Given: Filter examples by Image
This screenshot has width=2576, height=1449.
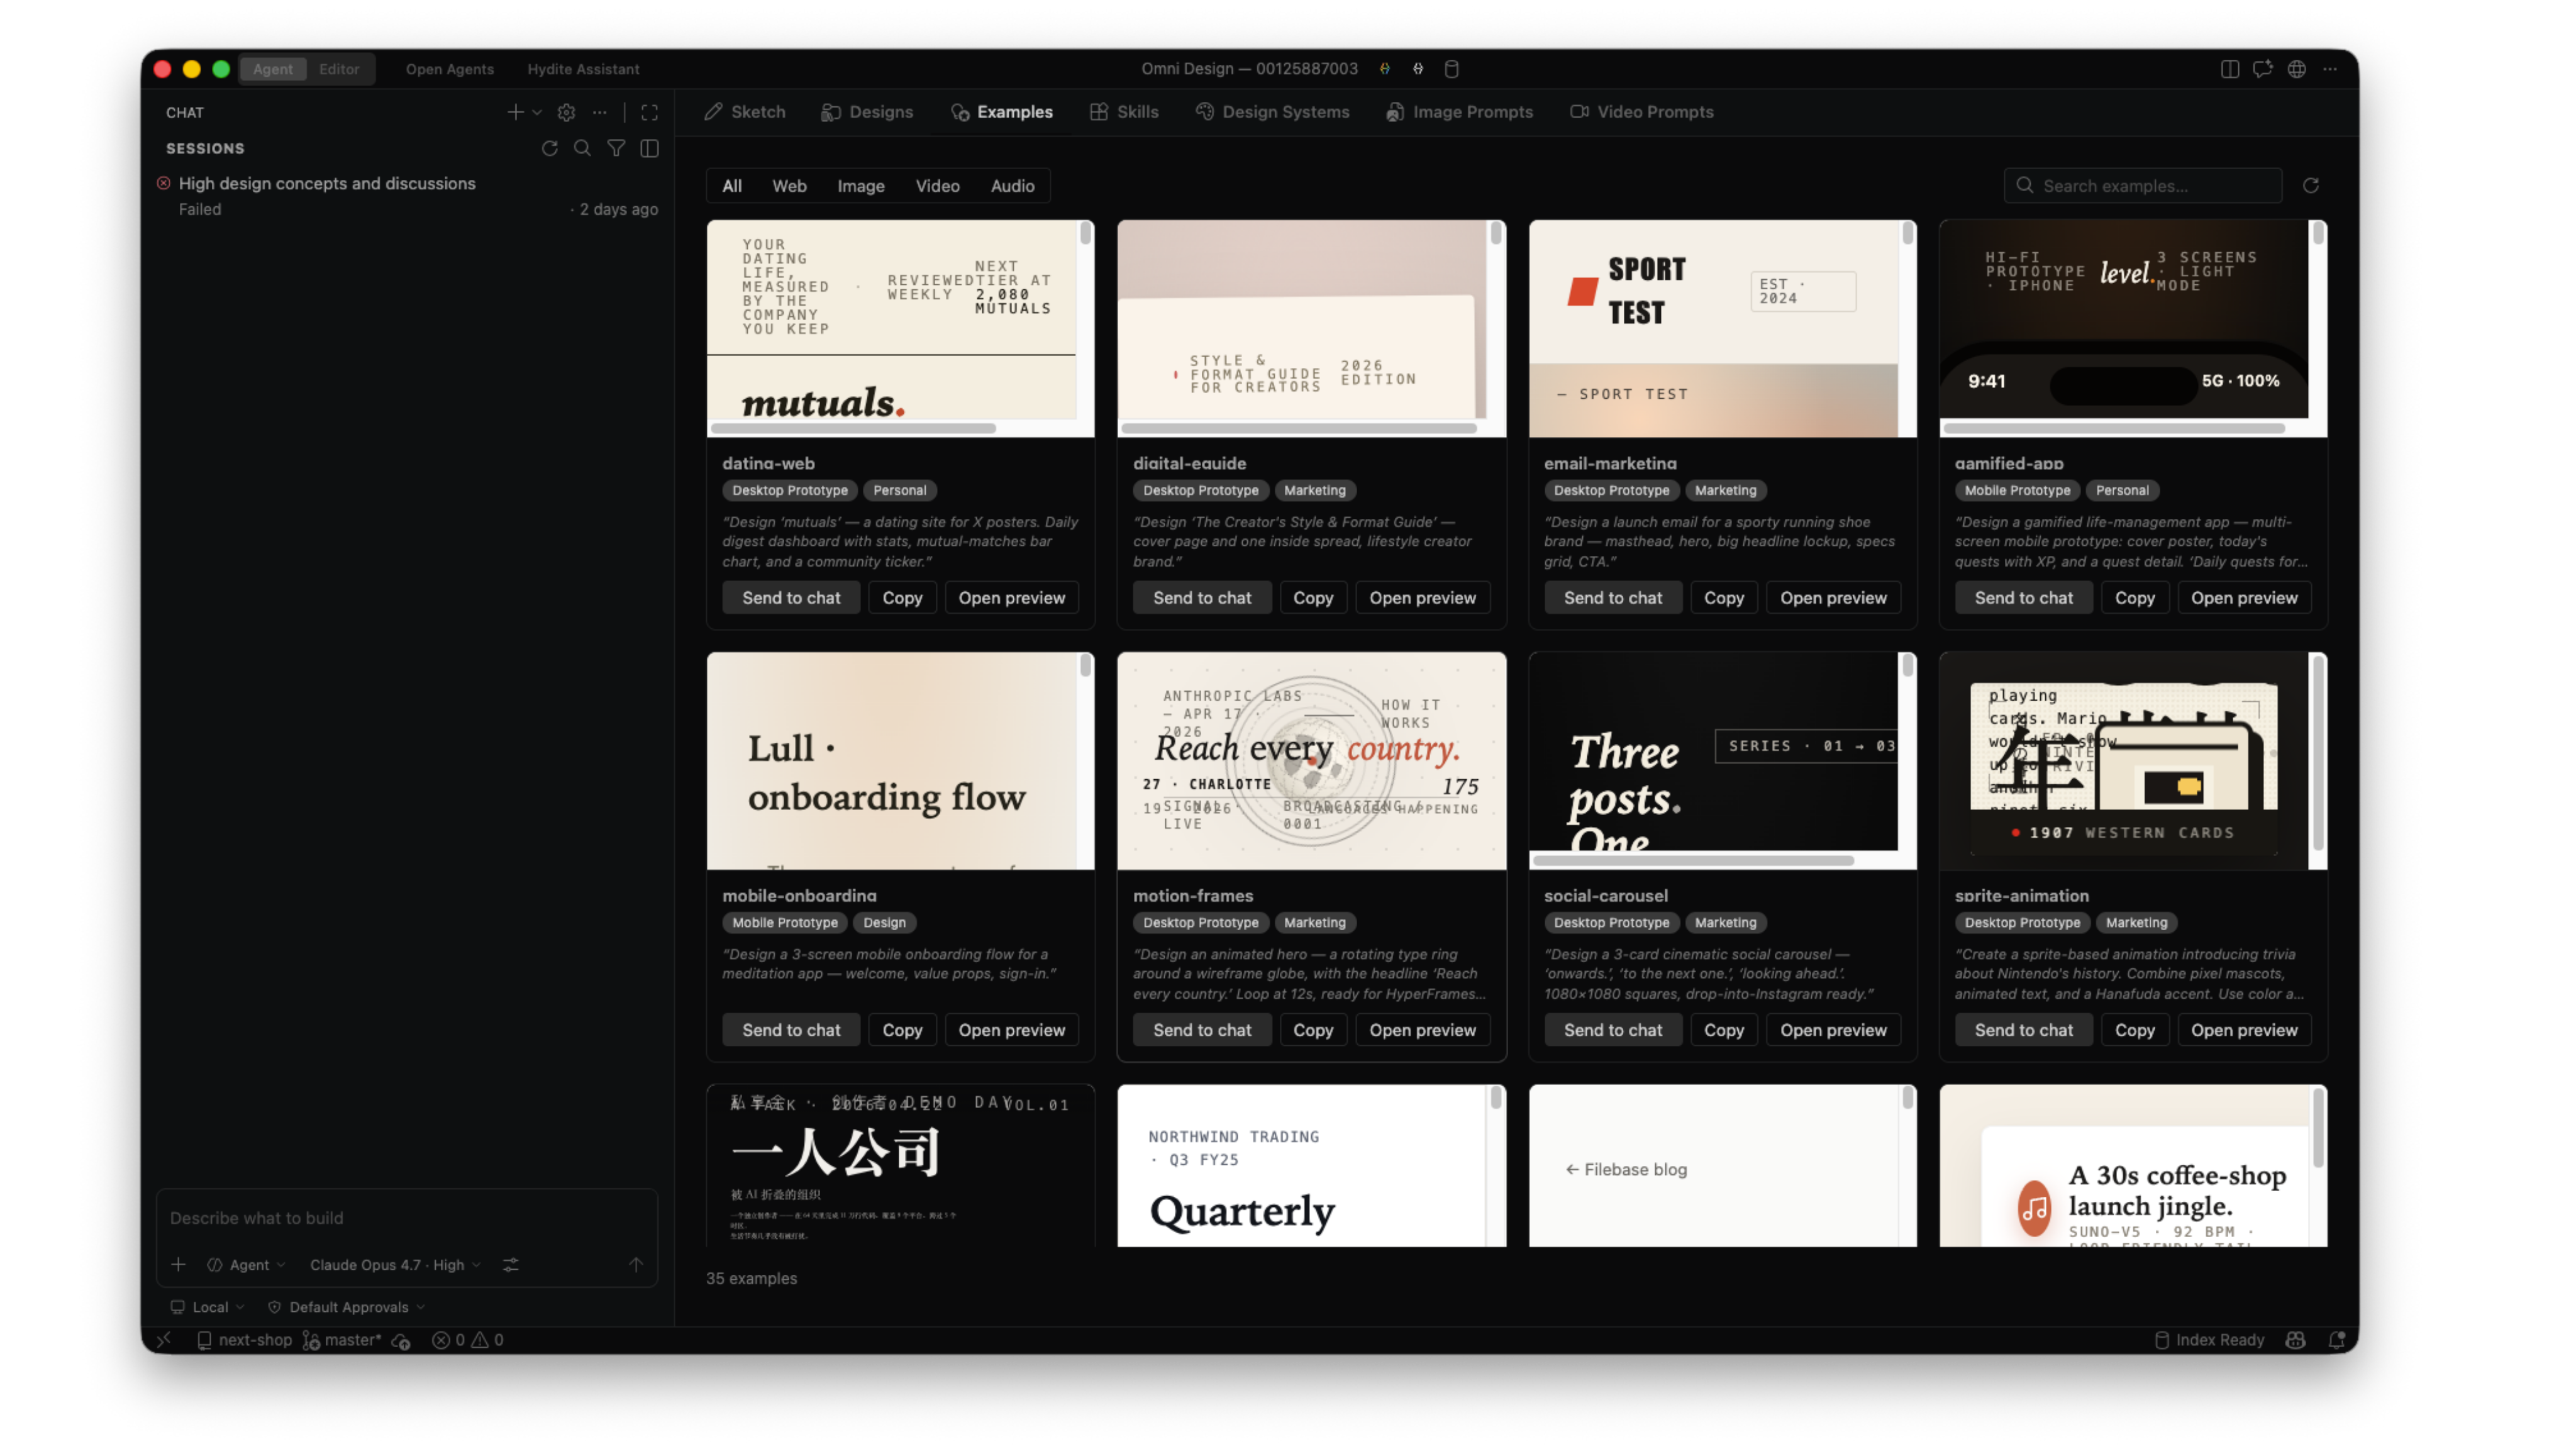Looking at the screenshot, I should [x=861, y=186].
